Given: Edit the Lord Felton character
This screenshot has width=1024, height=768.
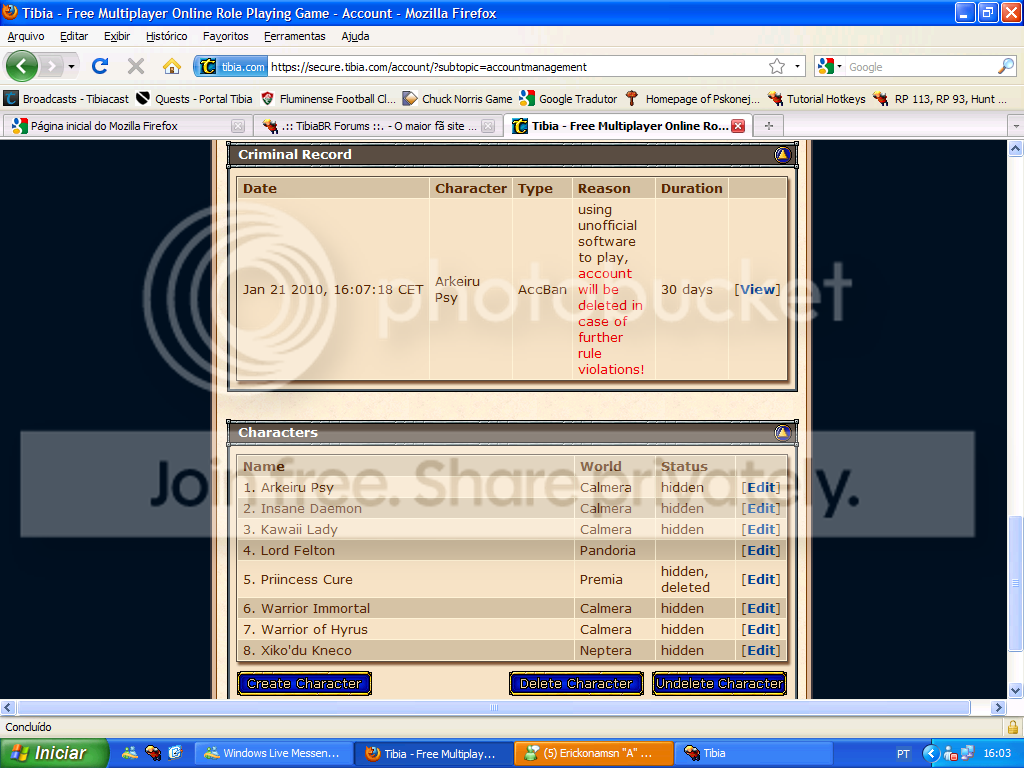Looking at the screenshot, I should pyautogui.click(x=761, y=551).
